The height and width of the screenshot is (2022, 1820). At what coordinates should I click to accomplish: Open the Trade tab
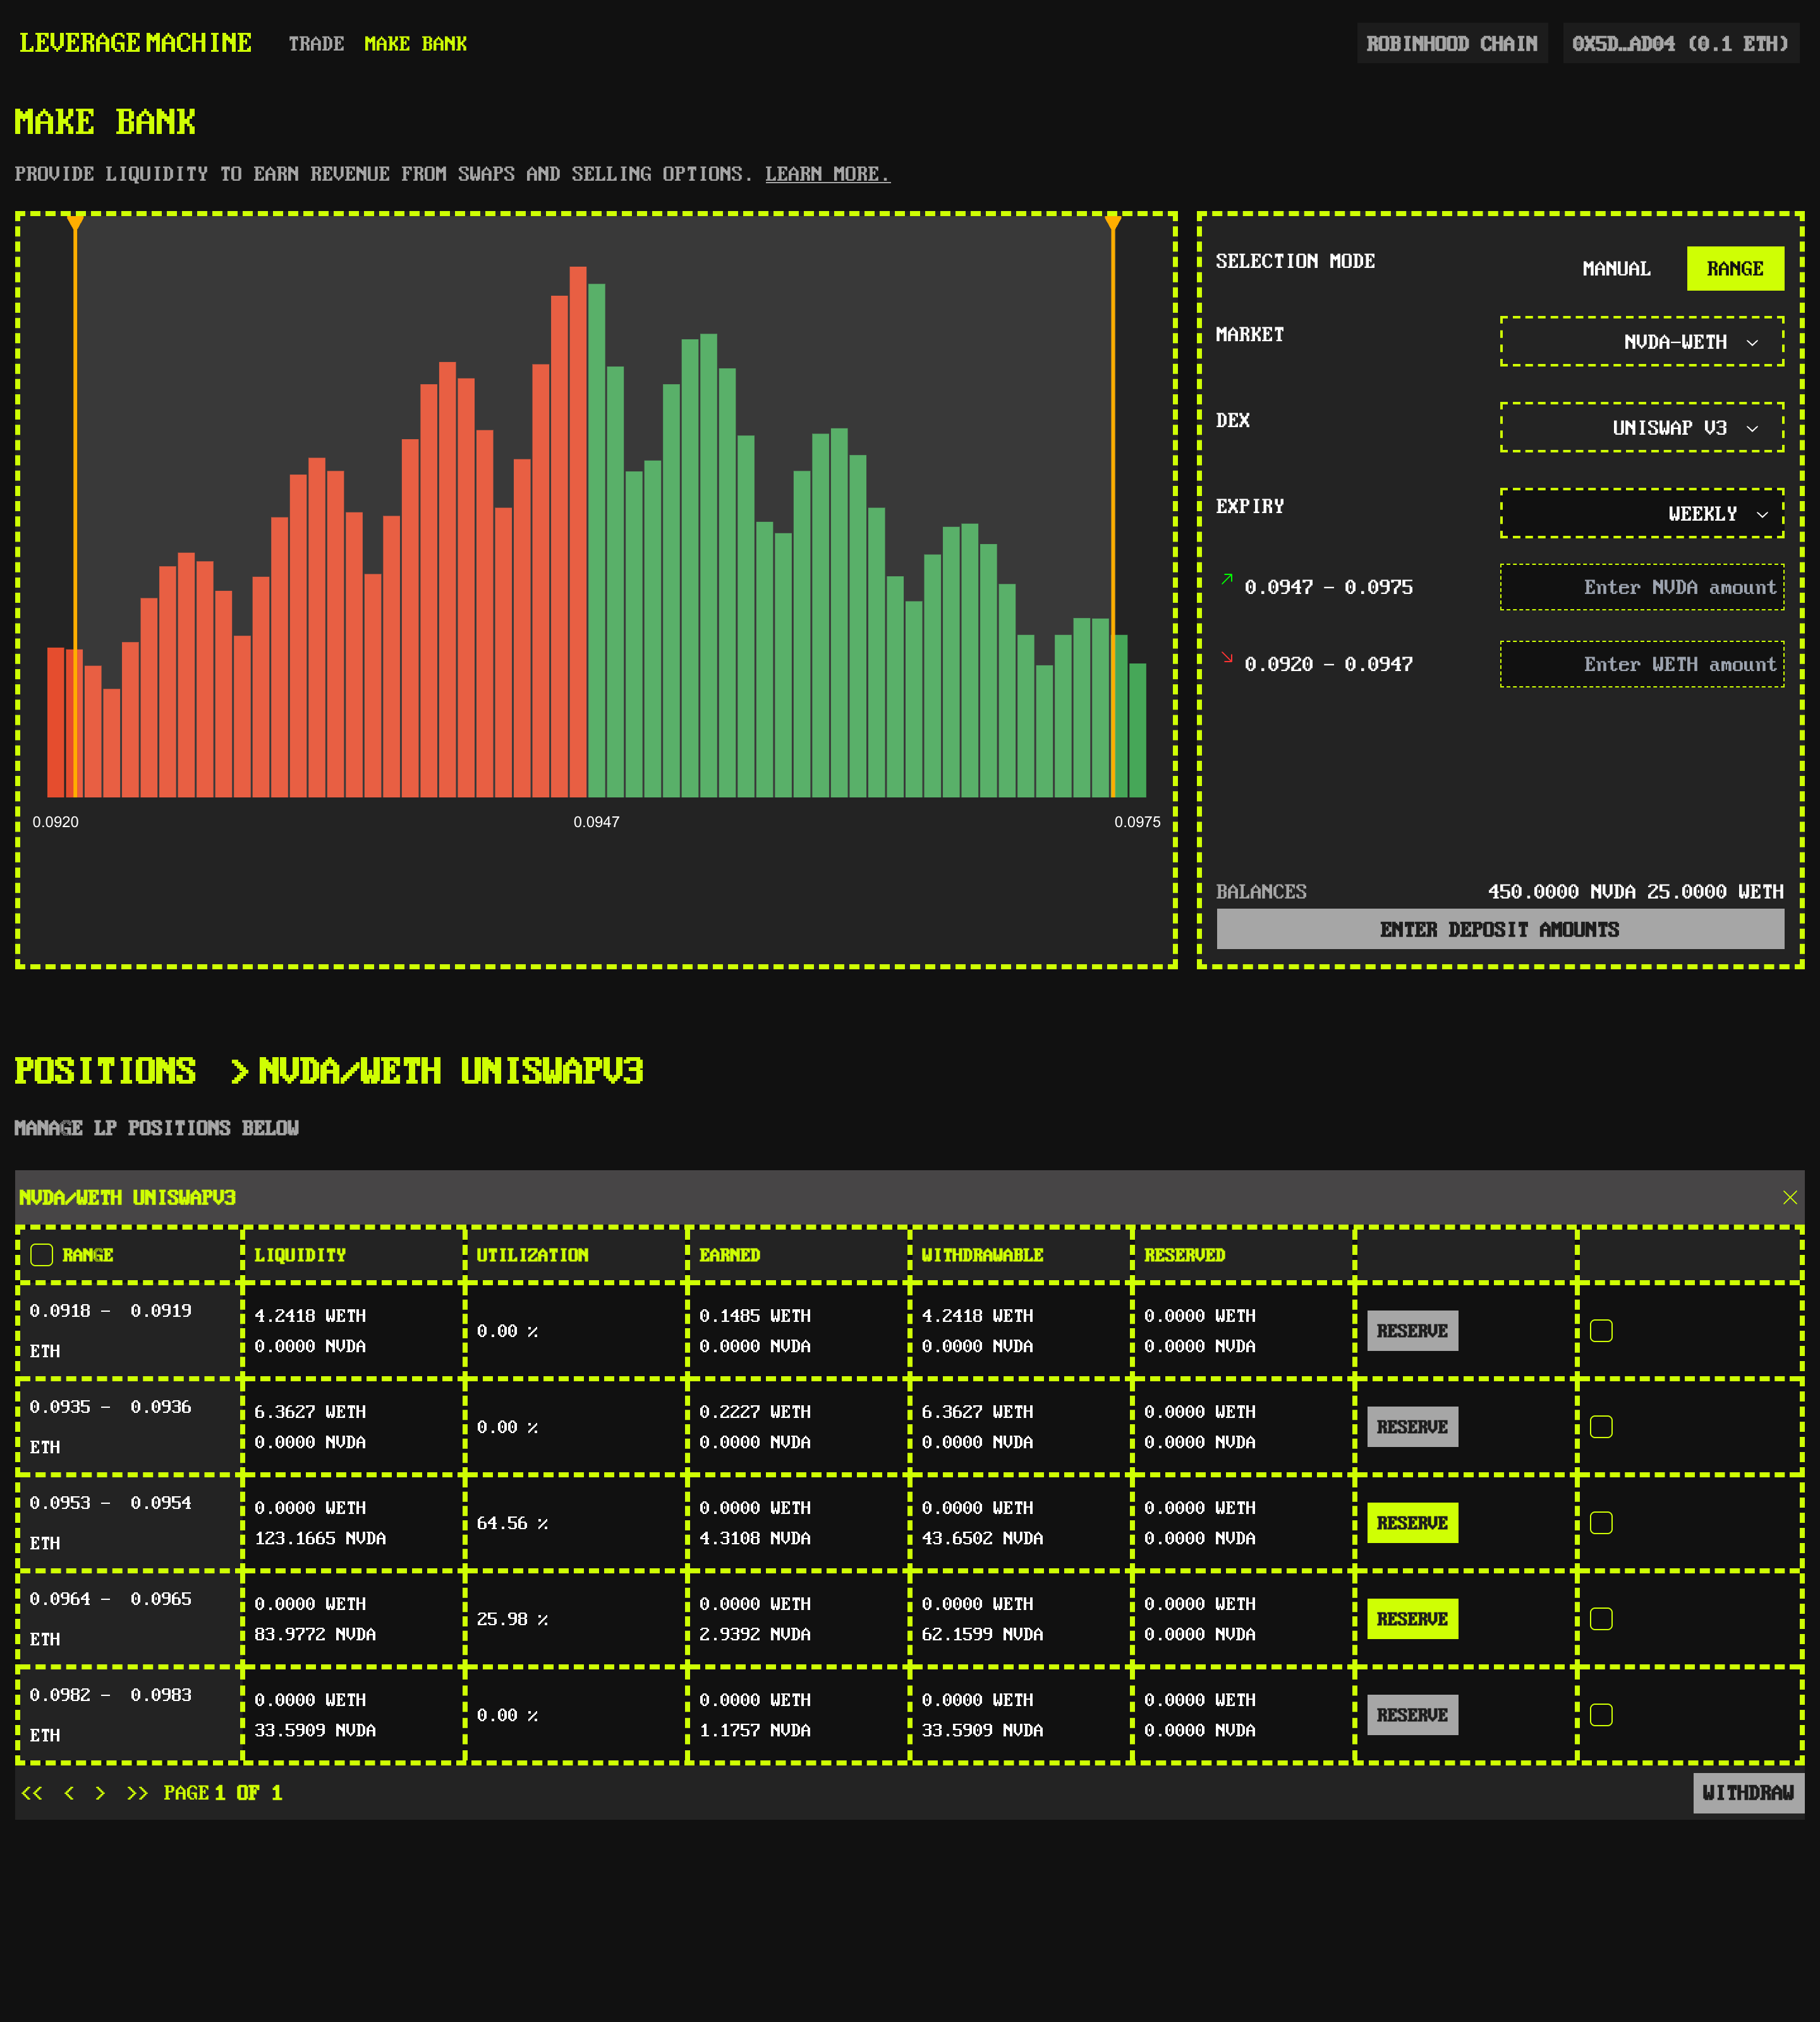point(316,44)
